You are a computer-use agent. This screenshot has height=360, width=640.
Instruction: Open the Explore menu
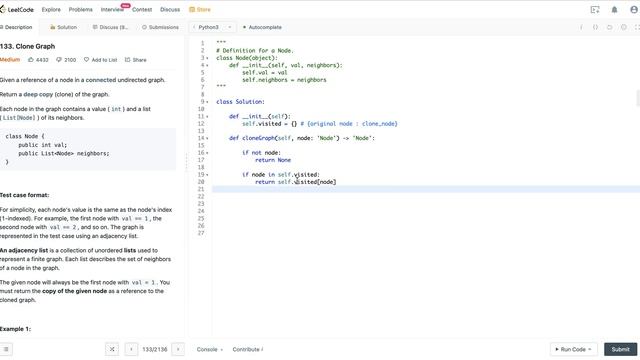click(x=51, y=9)
